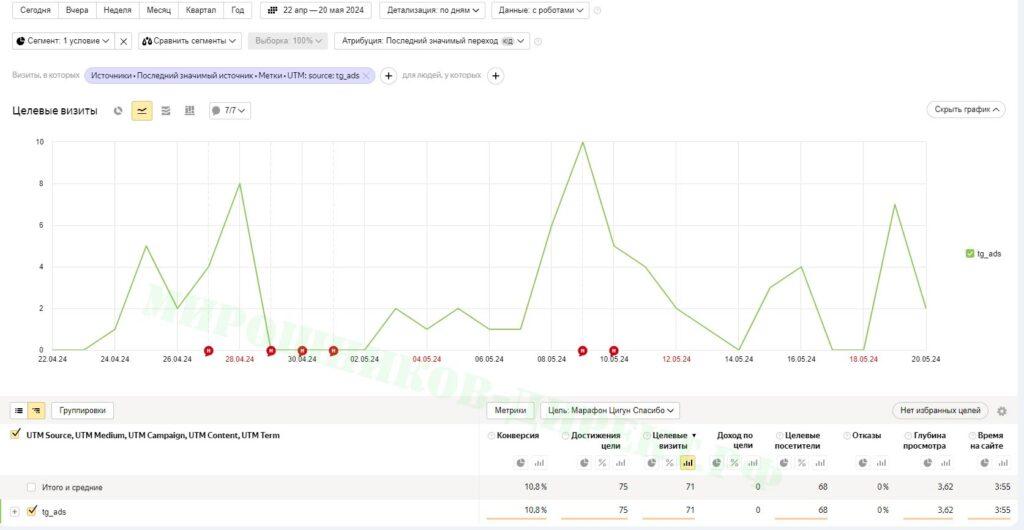The width and height of the screenshot is (1024, 530).
Task: Open the date range 22 апр — 20 мая picker
Action: pos(316,10)
